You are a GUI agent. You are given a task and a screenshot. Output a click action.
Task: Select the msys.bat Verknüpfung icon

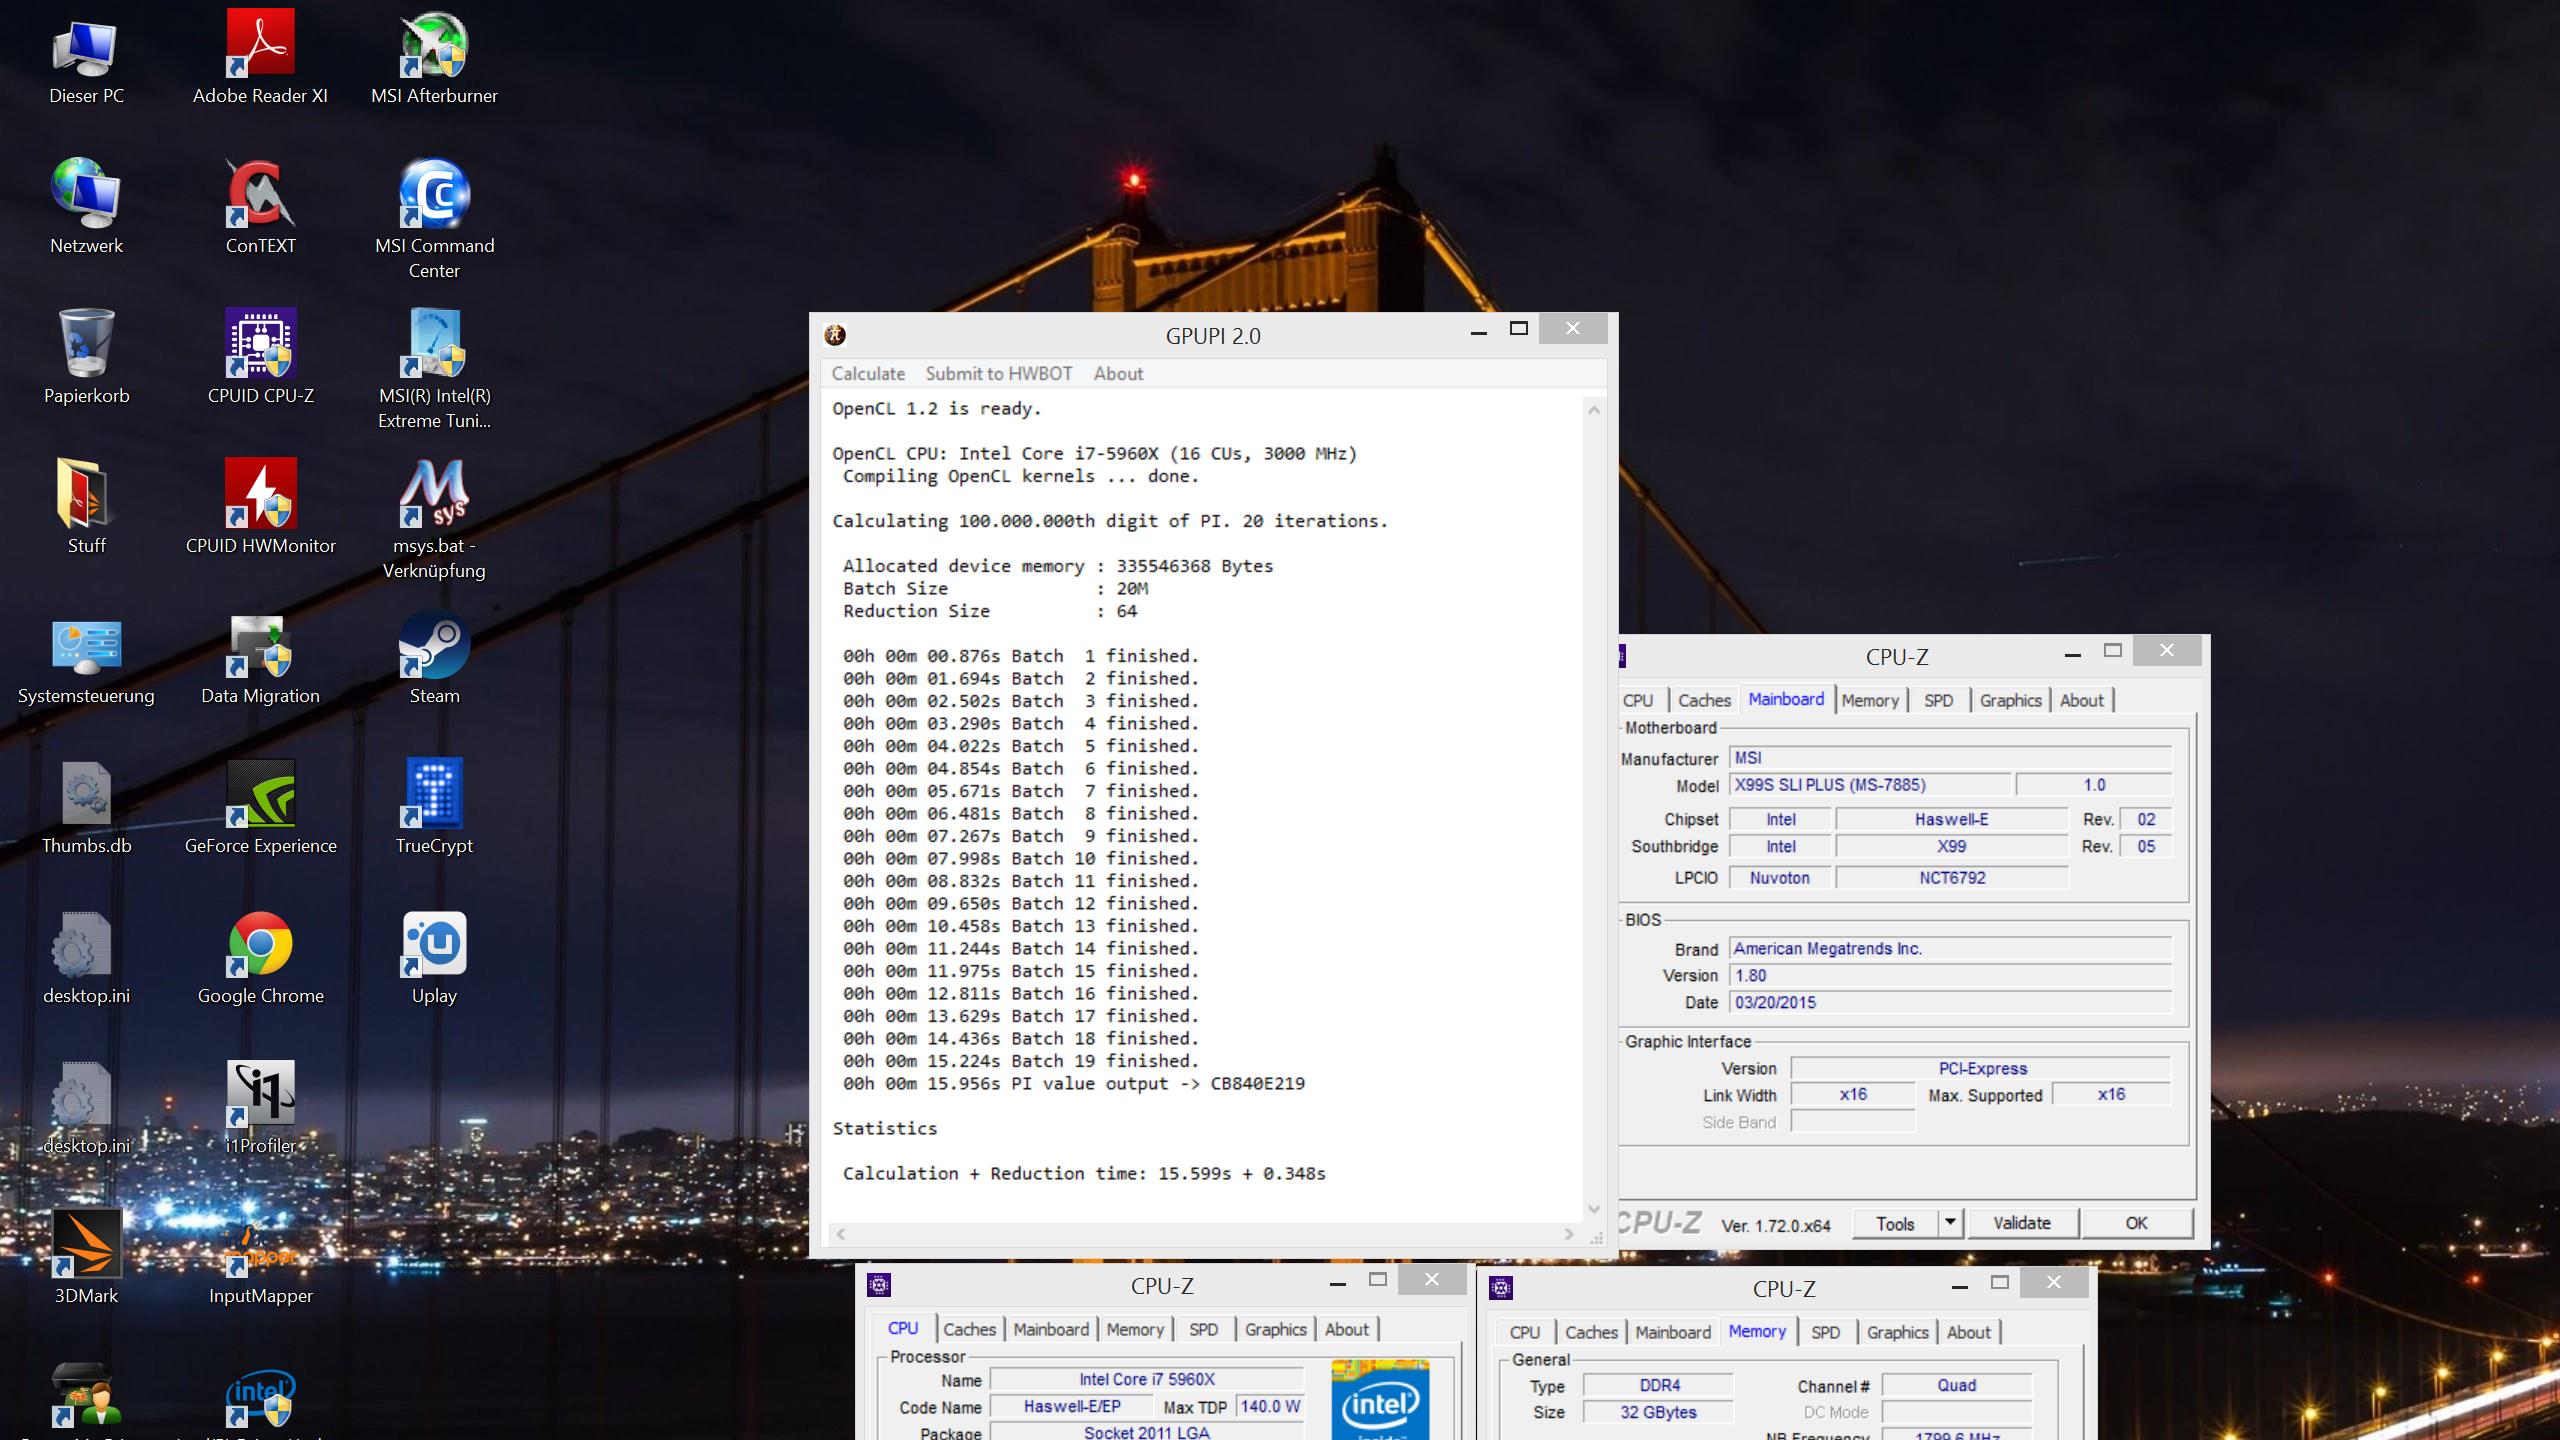434,520
